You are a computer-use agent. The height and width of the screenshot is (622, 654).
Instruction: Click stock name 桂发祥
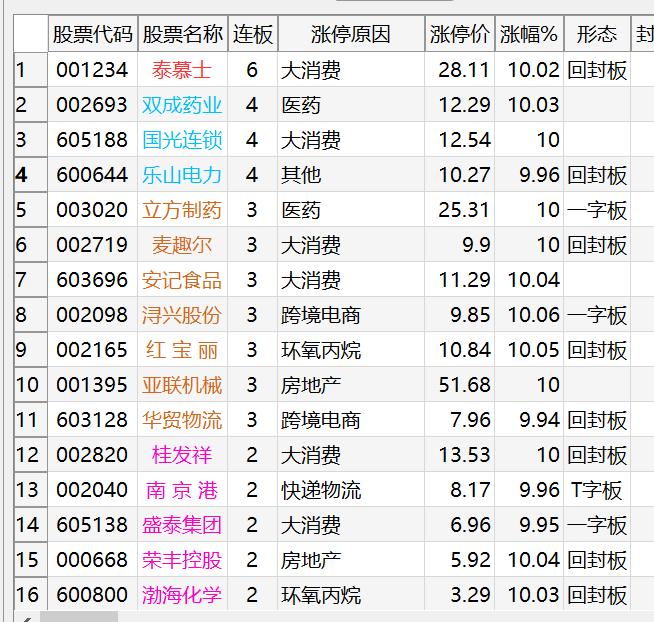pos(182,455)
